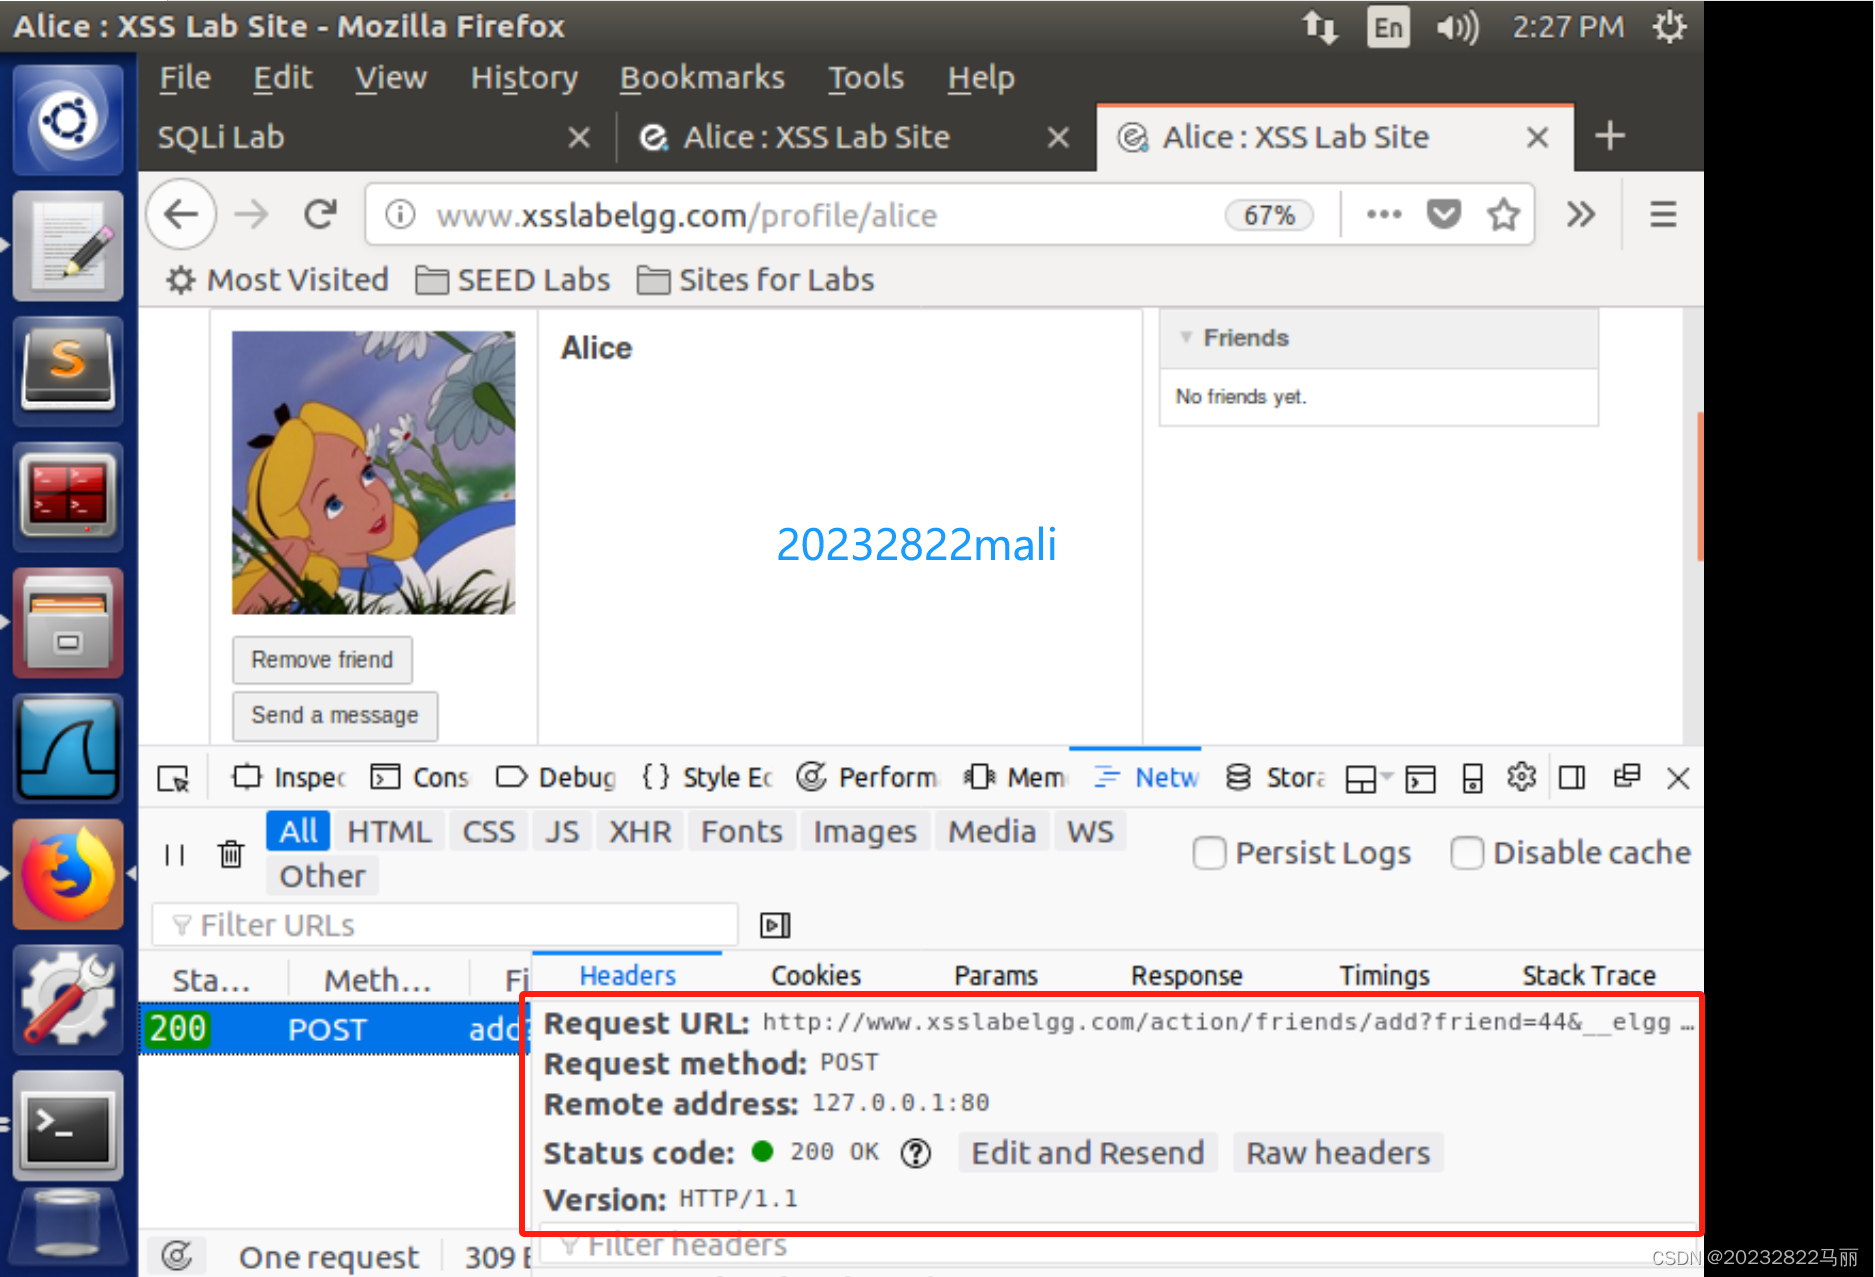Filter requests by HTML
The width and height of the screenshot is (1875, 1277).
coord(389,831)
